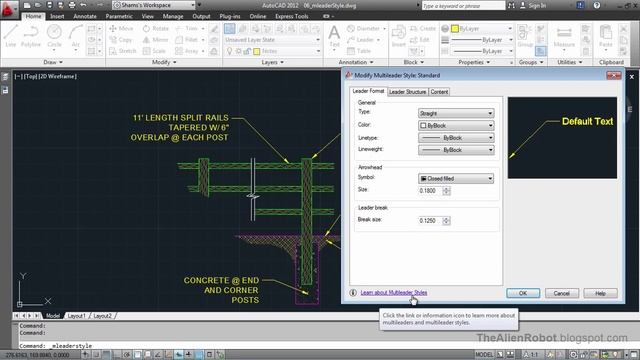This screenshot has width=640, height=360.
Task: Select the Circle draw tool
Action: [54, 36]
